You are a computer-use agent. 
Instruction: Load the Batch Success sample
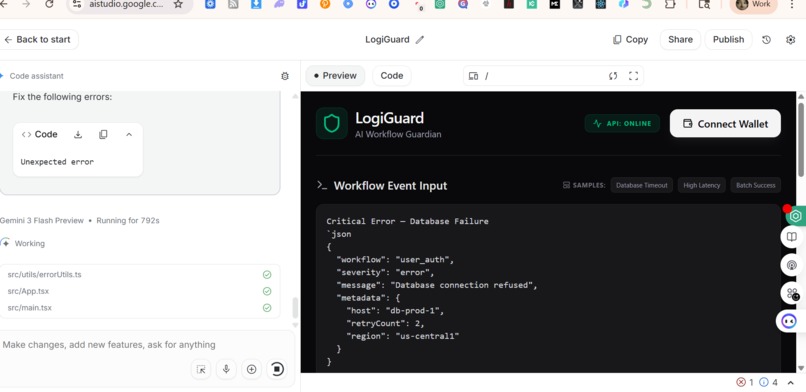(x=756, y=185)
